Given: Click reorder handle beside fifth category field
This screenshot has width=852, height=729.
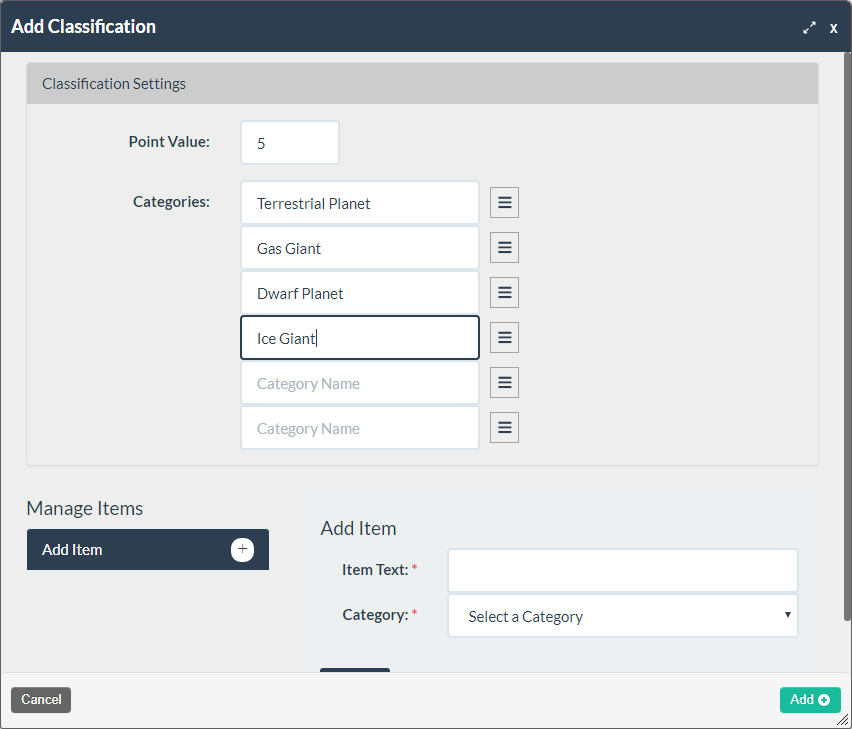Looking at the screenshot, I should pos(504,383).
